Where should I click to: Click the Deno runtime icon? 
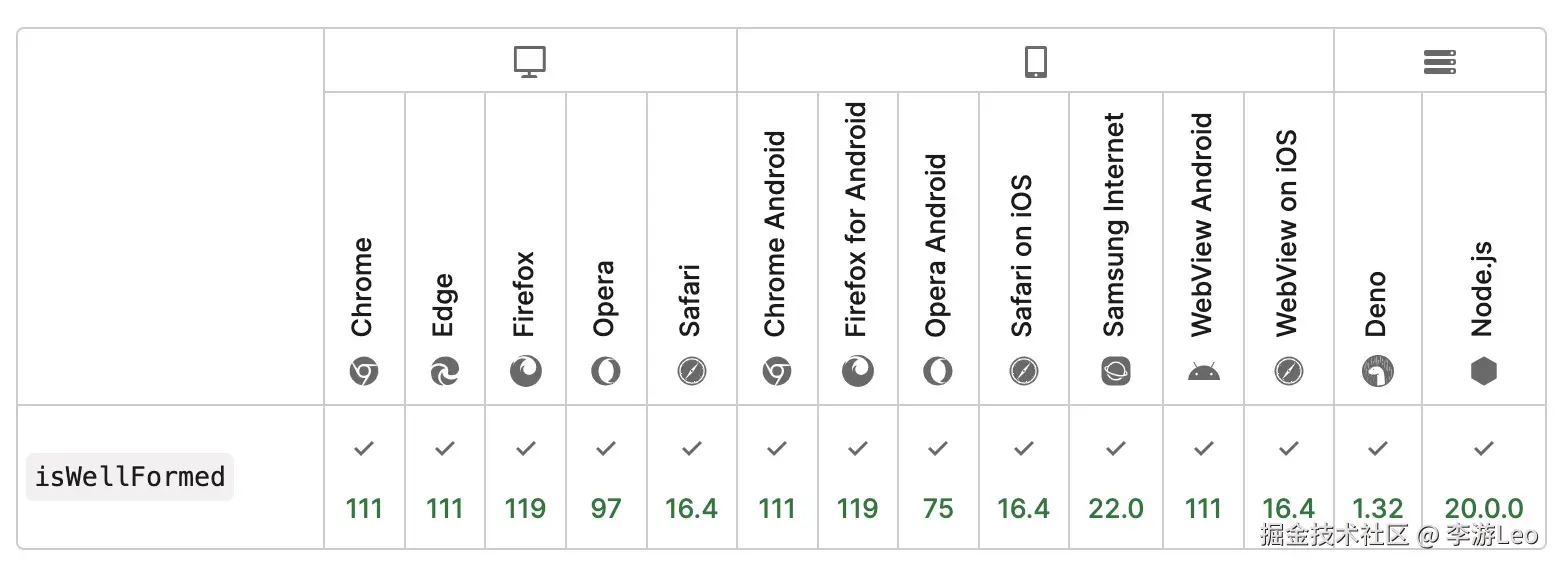coord(1377,372)
